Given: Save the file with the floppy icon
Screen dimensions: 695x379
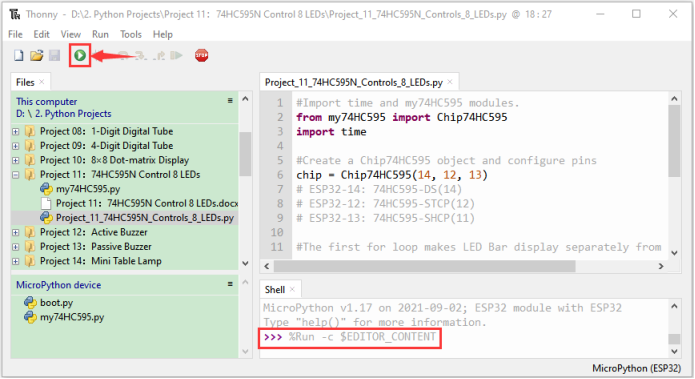Looking at the screenshot, I should coord(55,55).
